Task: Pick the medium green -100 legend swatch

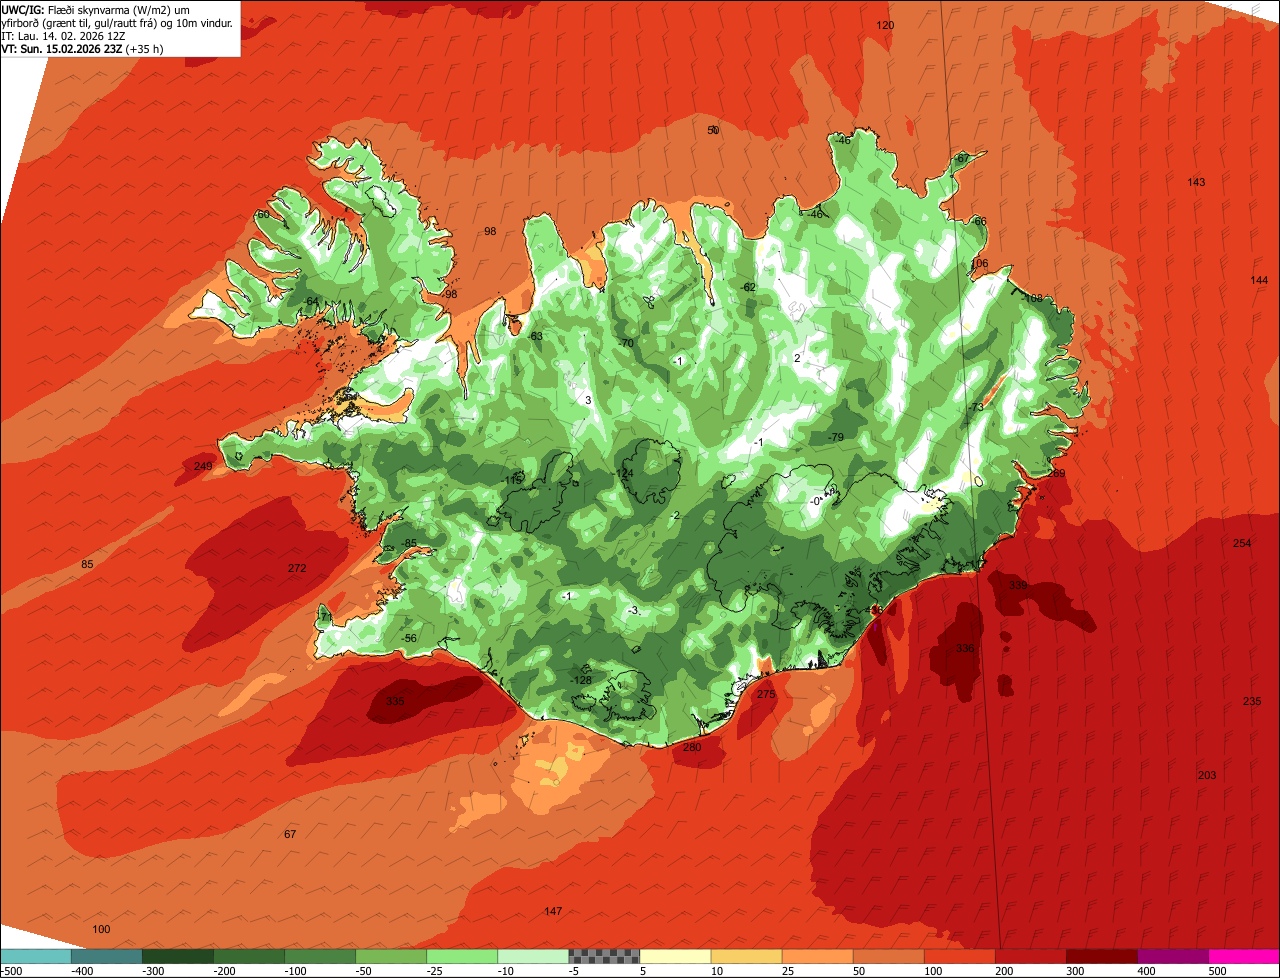Action: tap(319, 956)
